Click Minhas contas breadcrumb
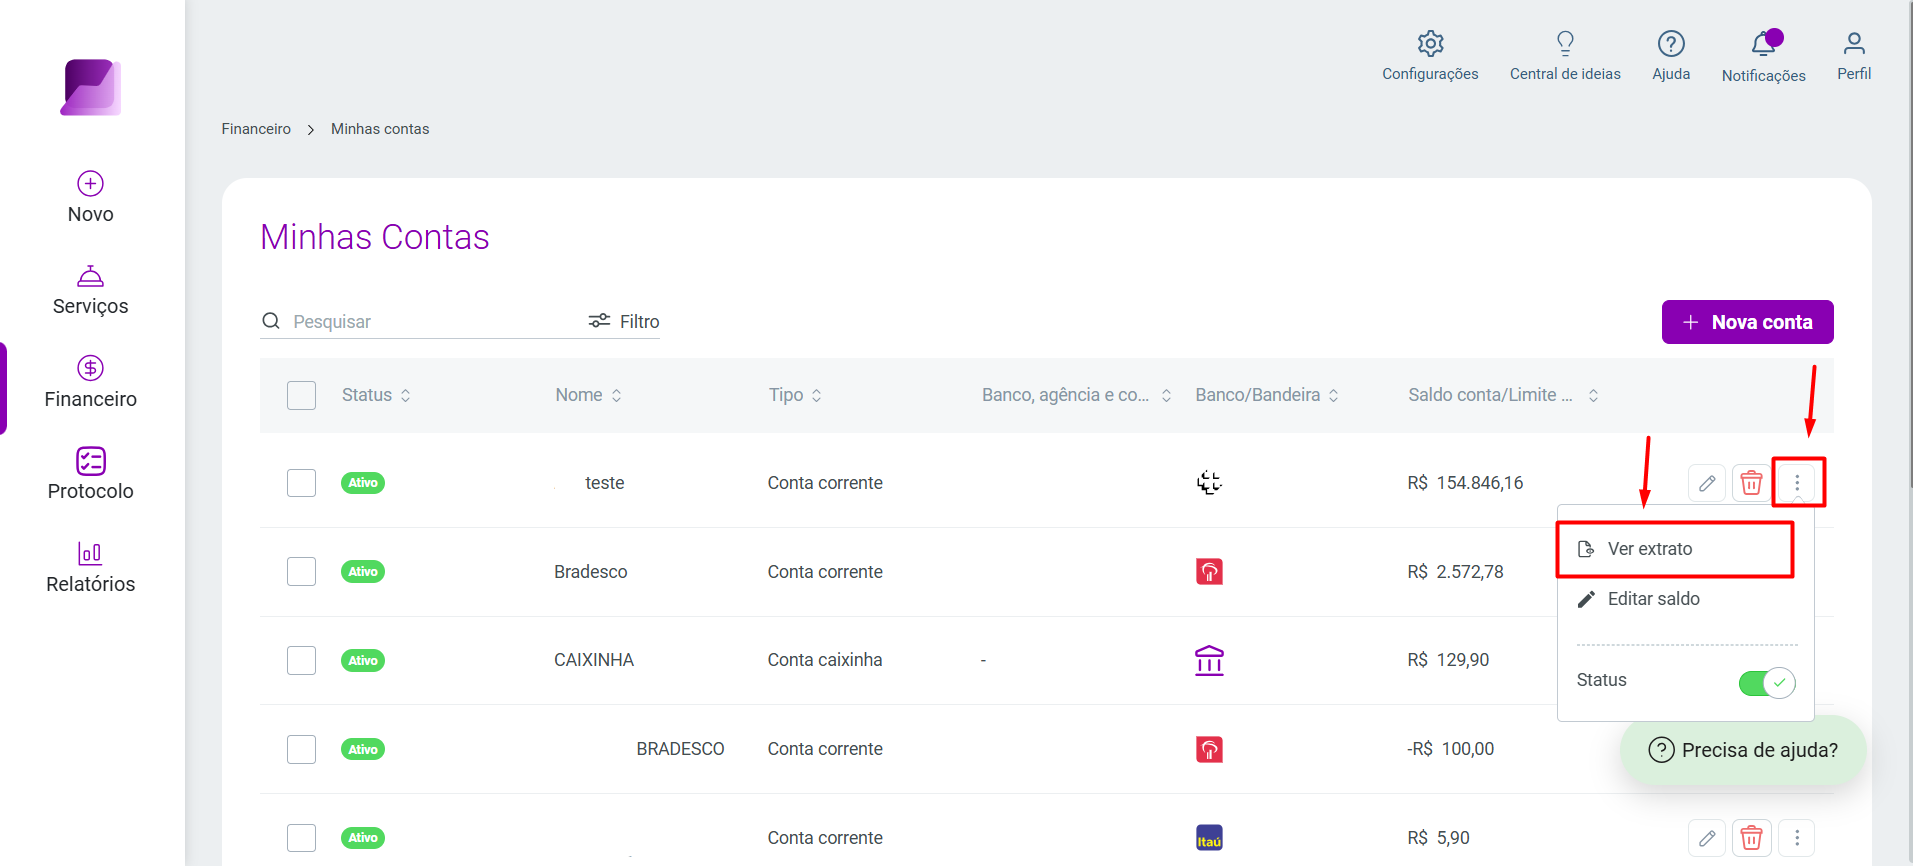This screenshot has width=1913, height=866. [x=380, y=129]
